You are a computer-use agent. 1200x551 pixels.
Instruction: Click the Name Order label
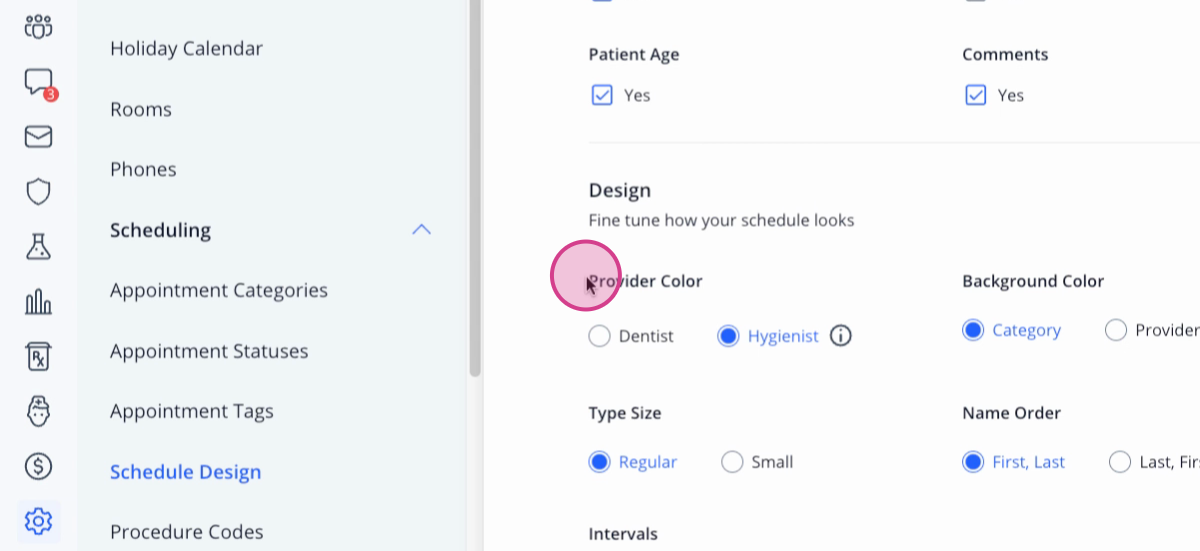click(1011, 413)
